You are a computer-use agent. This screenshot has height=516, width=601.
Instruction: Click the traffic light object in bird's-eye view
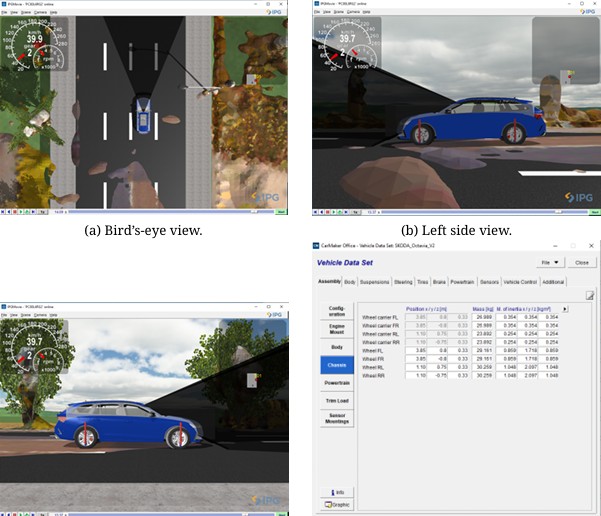click(x=252, y=79)
